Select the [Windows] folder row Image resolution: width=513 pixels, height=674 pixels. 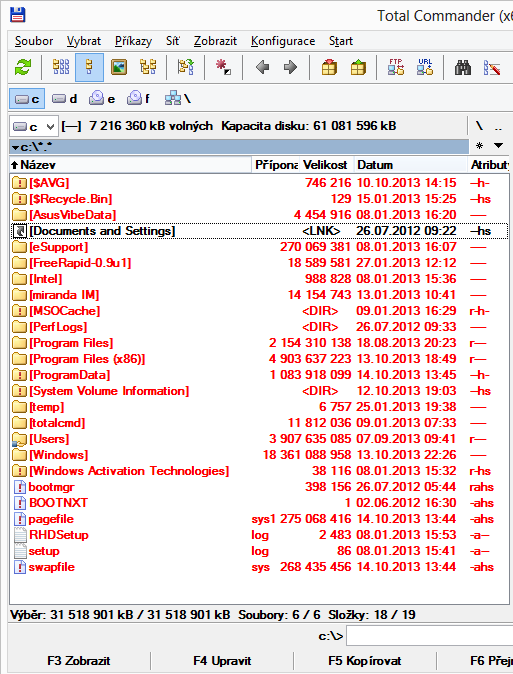pyautogui.click(x=259, y=455)
